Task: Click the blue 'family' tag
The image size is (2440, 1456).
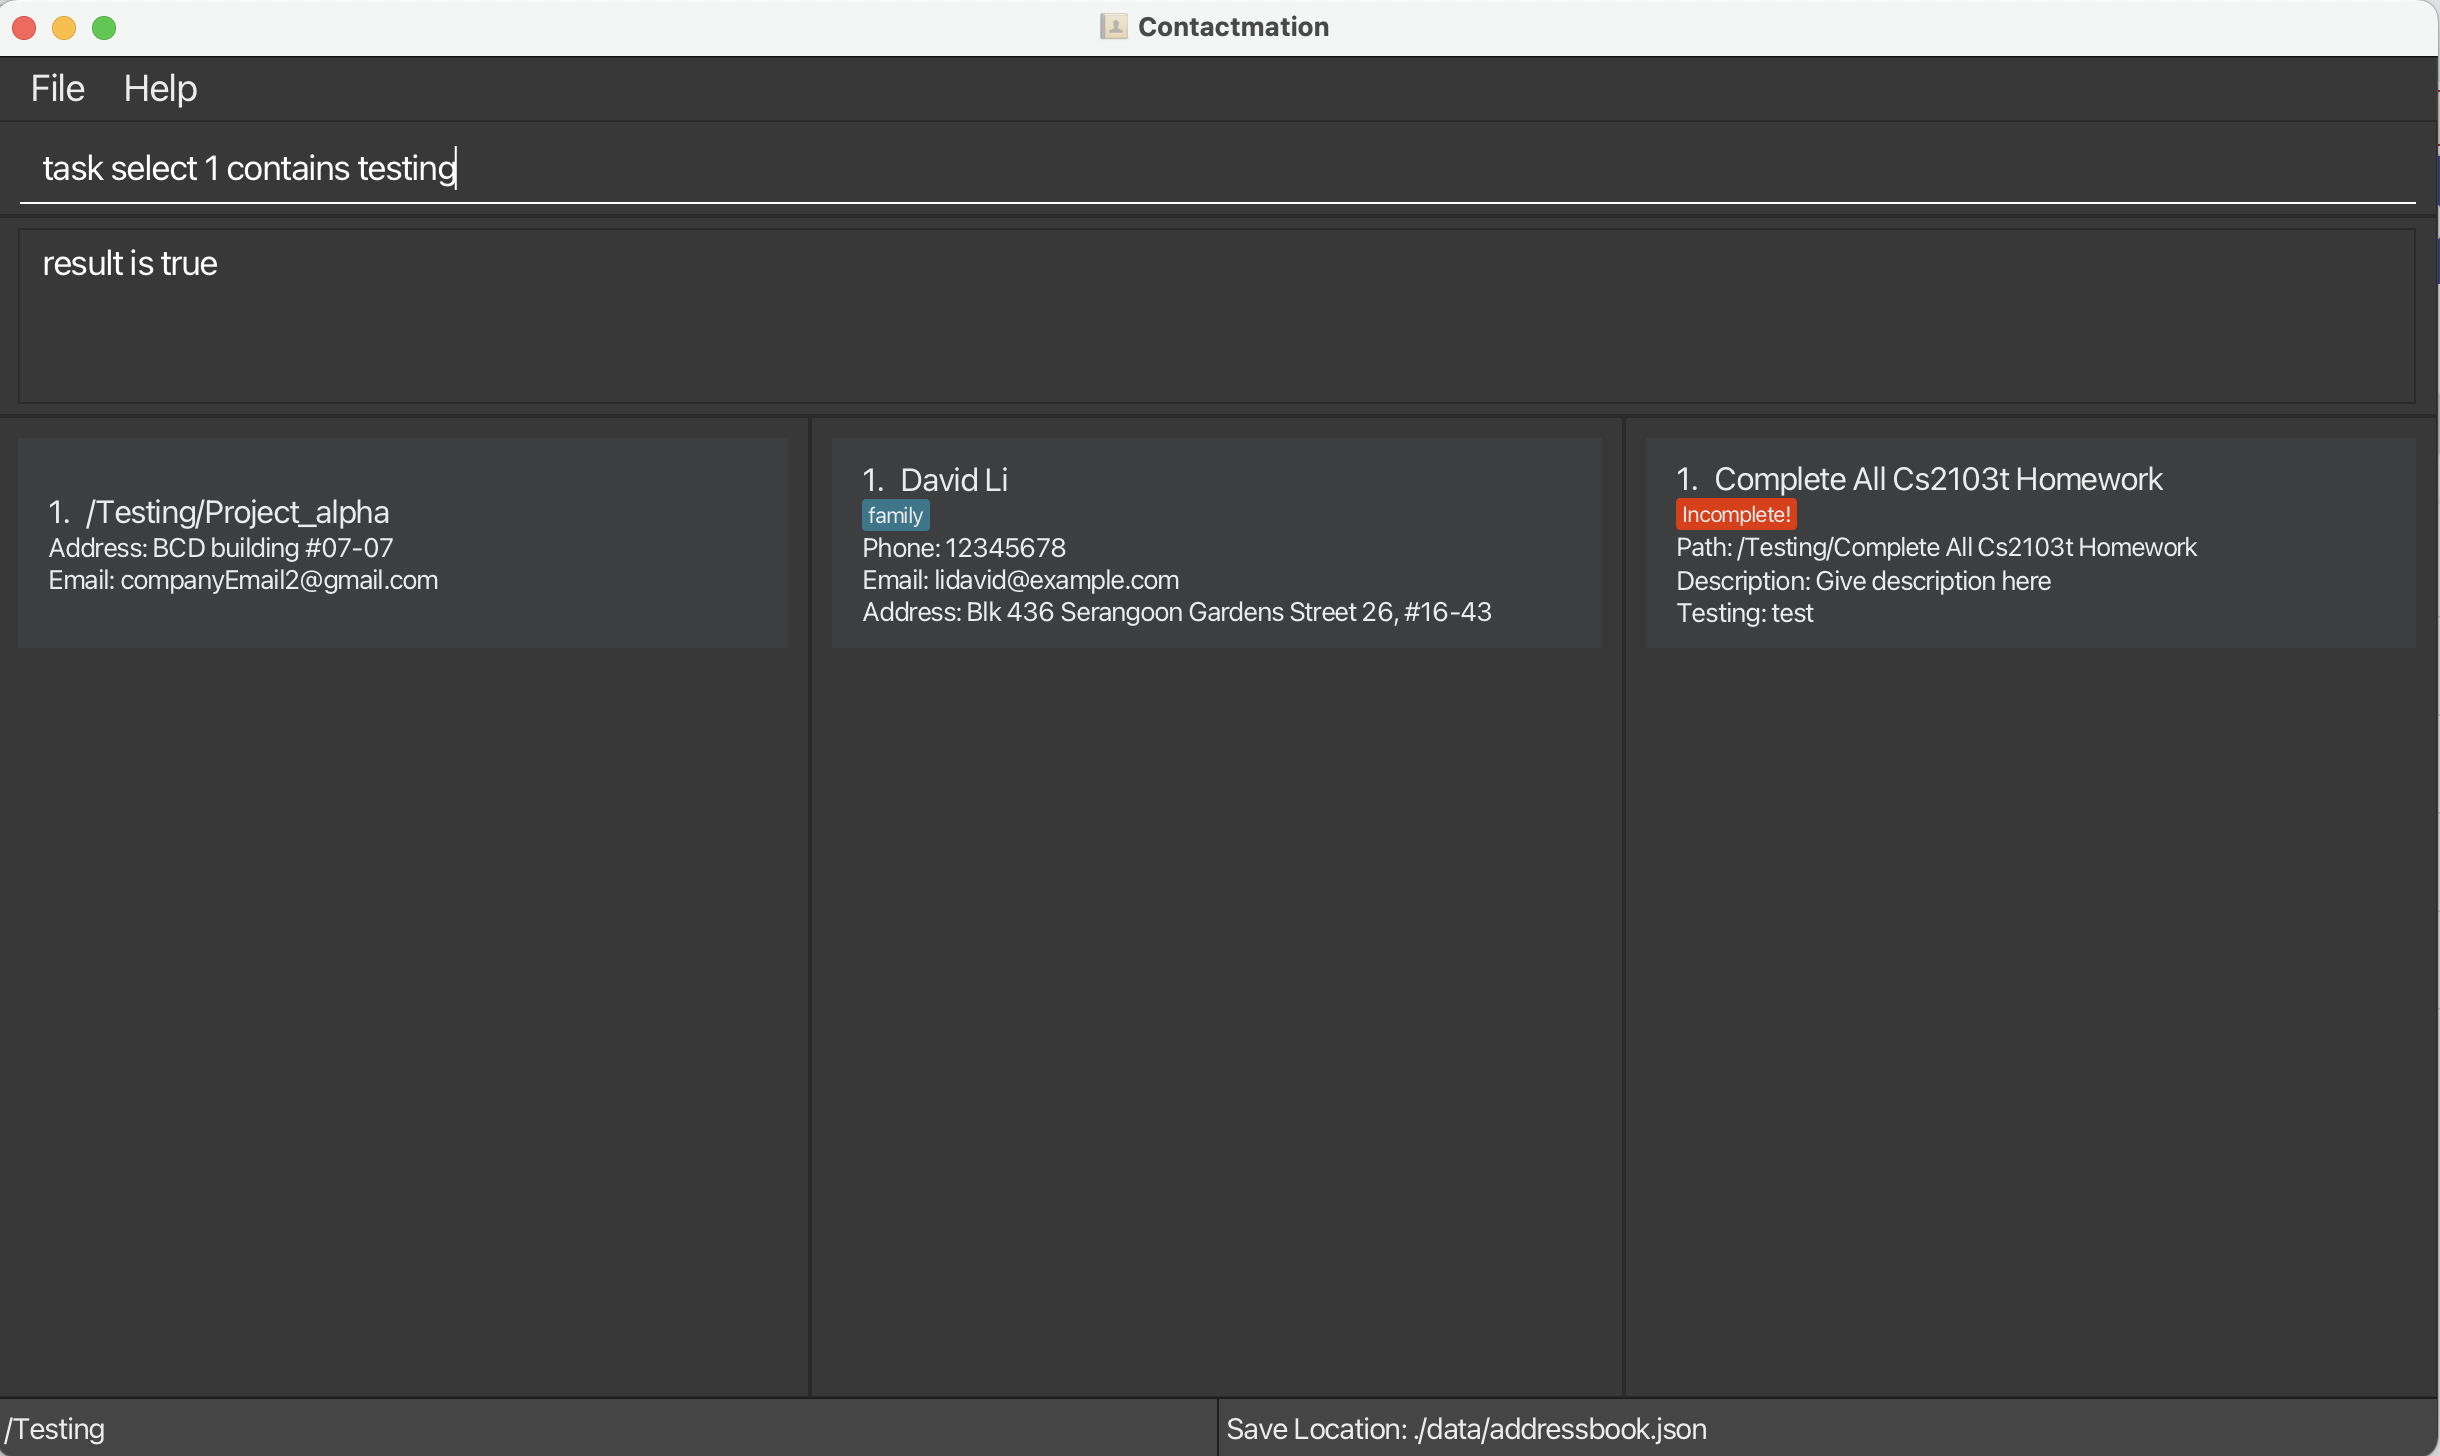Action: click(895, 516)
